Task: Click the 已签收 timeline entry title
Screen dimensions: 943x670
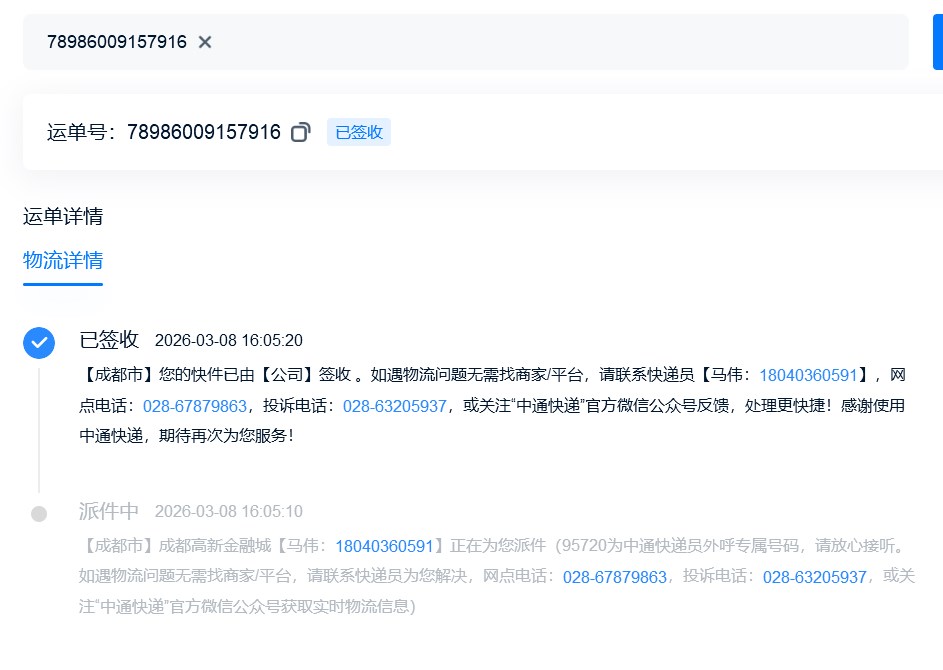Action: 109,340
